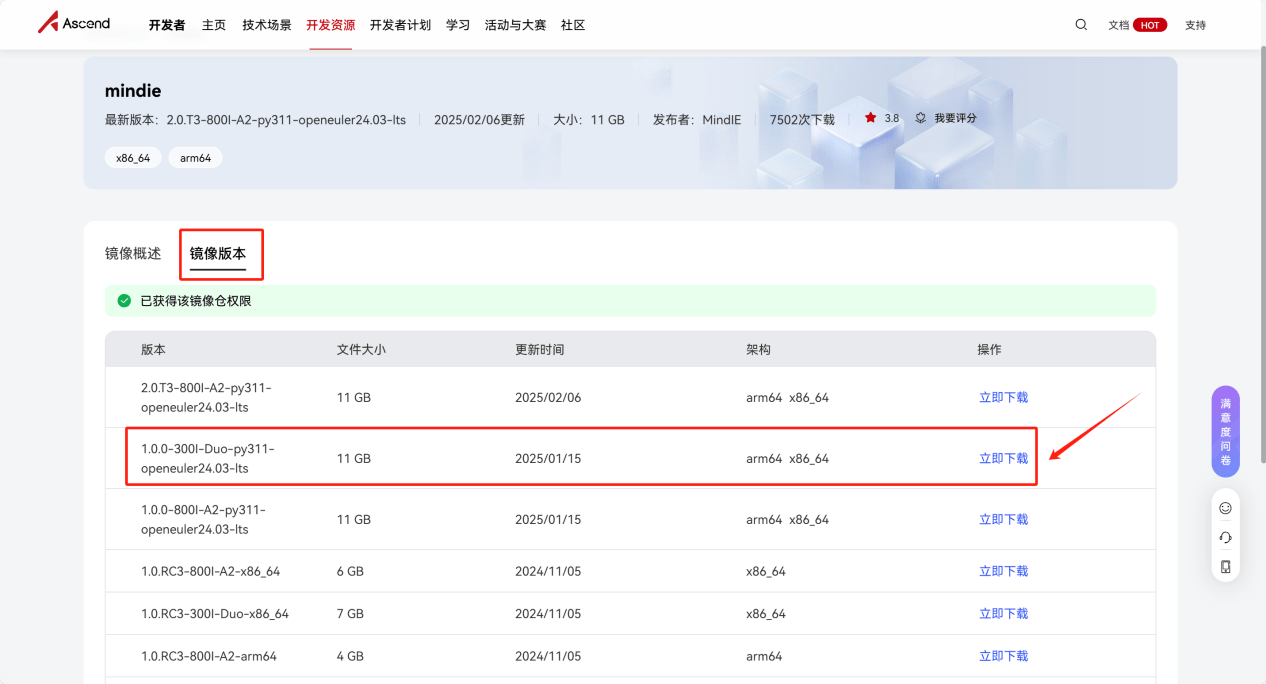Image resolution: width=1266 pixels, height=684 pixels.
Task: Download version 1.0.0-800I-A2-py311
Action: click(1003, 519)
